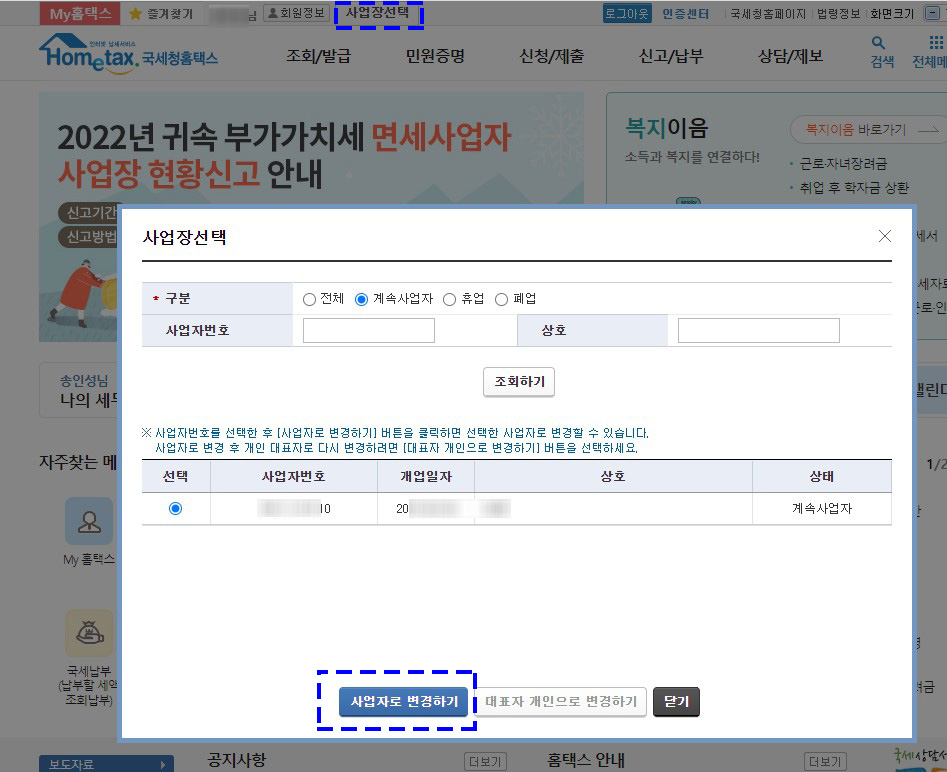Click 사업자로 변경하기 button
Screen dimensions: 947x772
click(403, 702)
